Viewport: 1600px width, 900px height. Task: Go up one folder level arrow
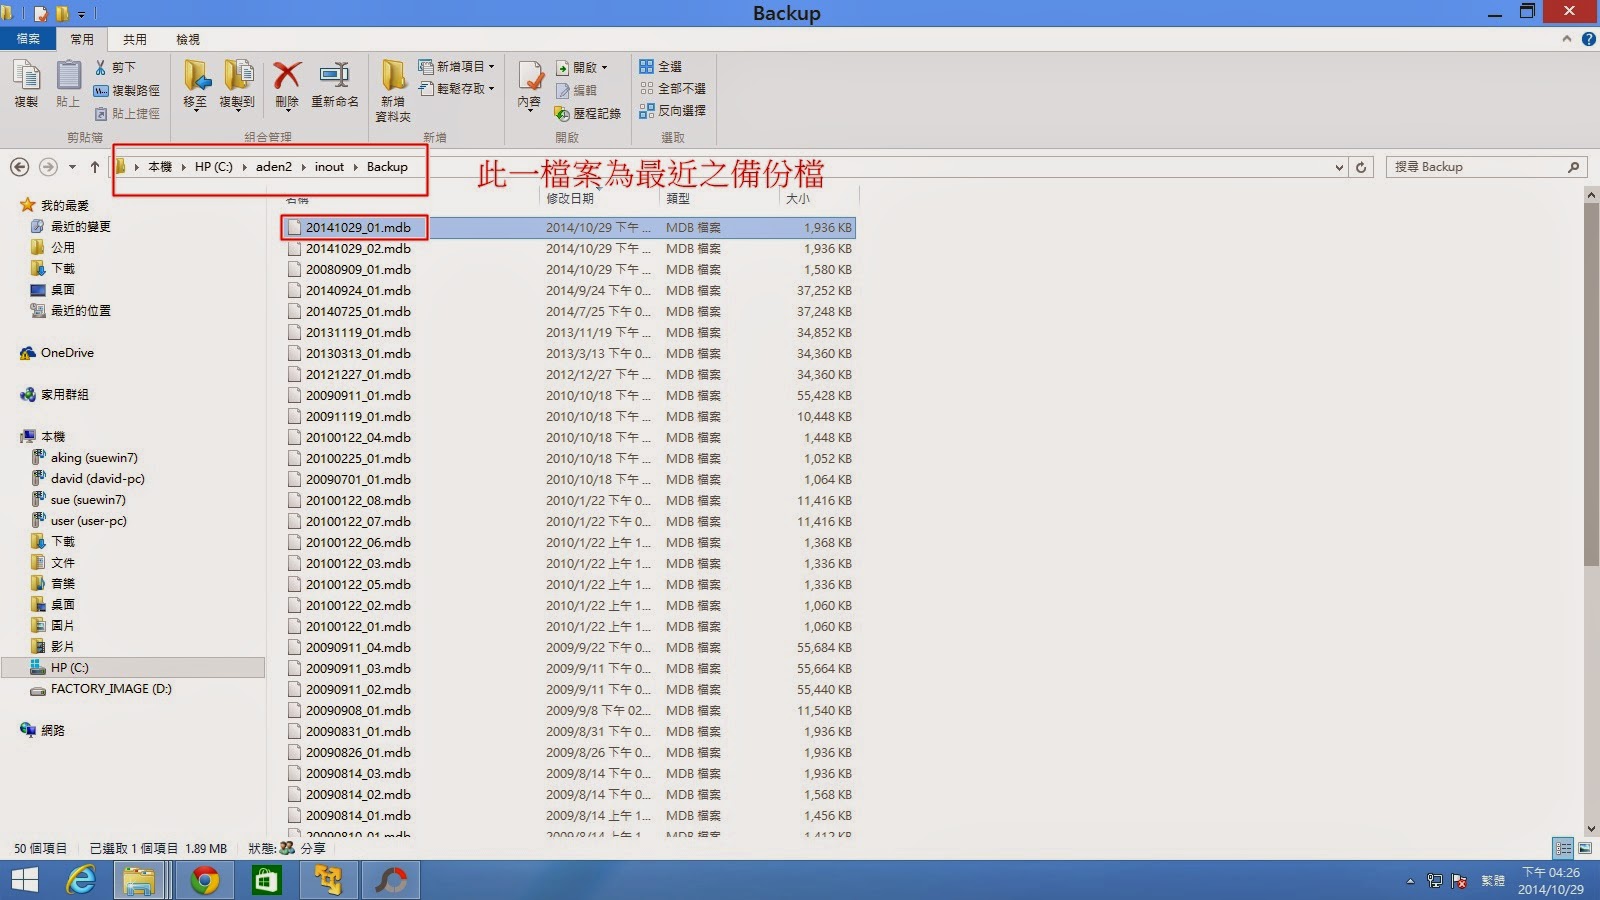95,167
